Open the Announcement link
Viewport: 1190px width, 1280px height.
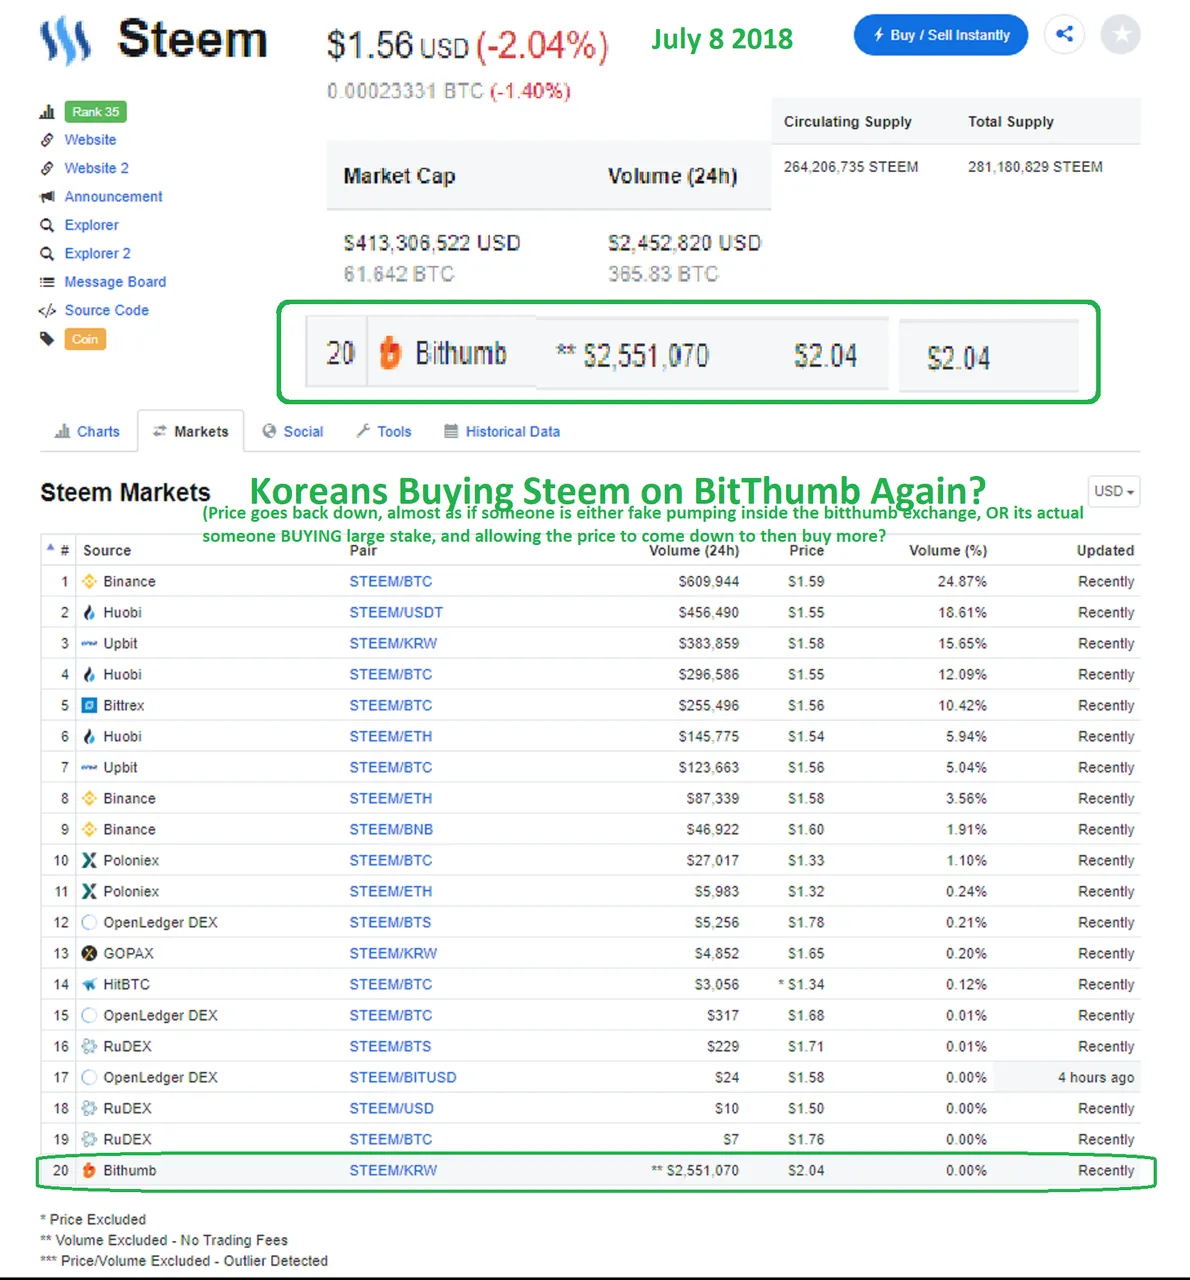point(113,197)
